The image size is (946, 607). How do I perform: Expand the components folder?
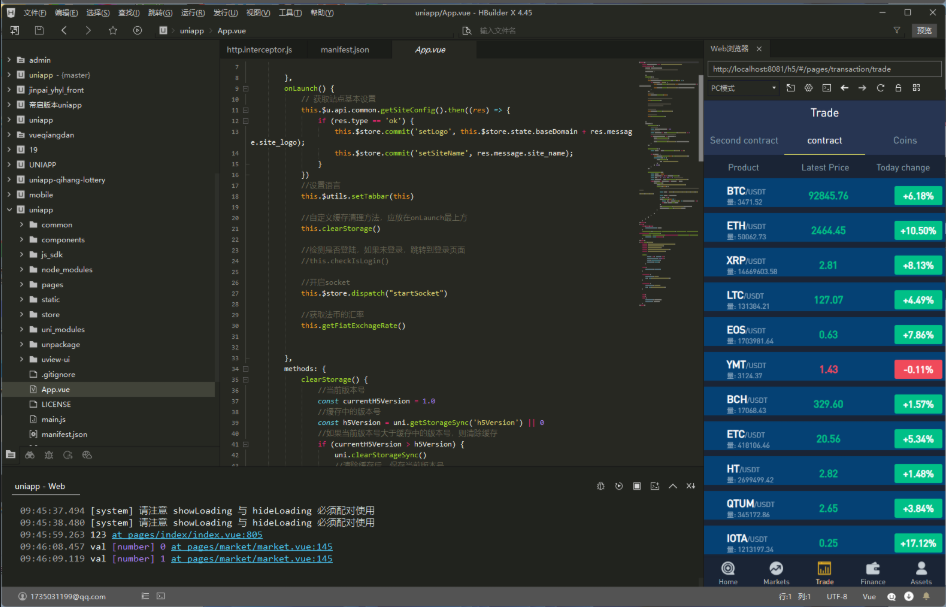click(21, 240)
